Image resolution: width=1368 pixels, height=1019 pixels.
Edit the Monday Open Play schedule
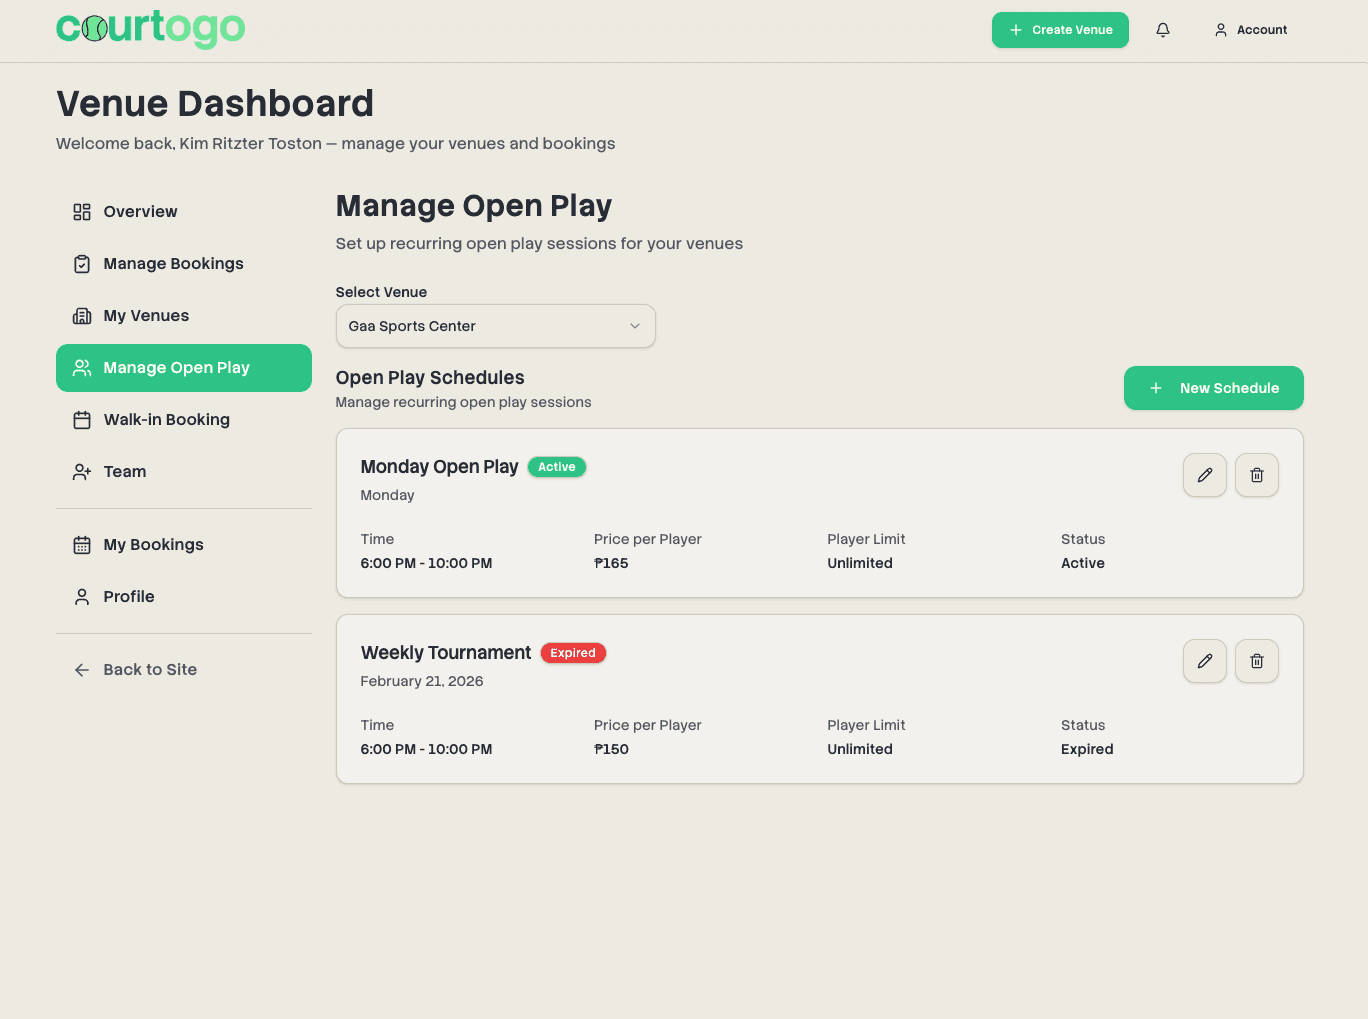click(1204, 475)
